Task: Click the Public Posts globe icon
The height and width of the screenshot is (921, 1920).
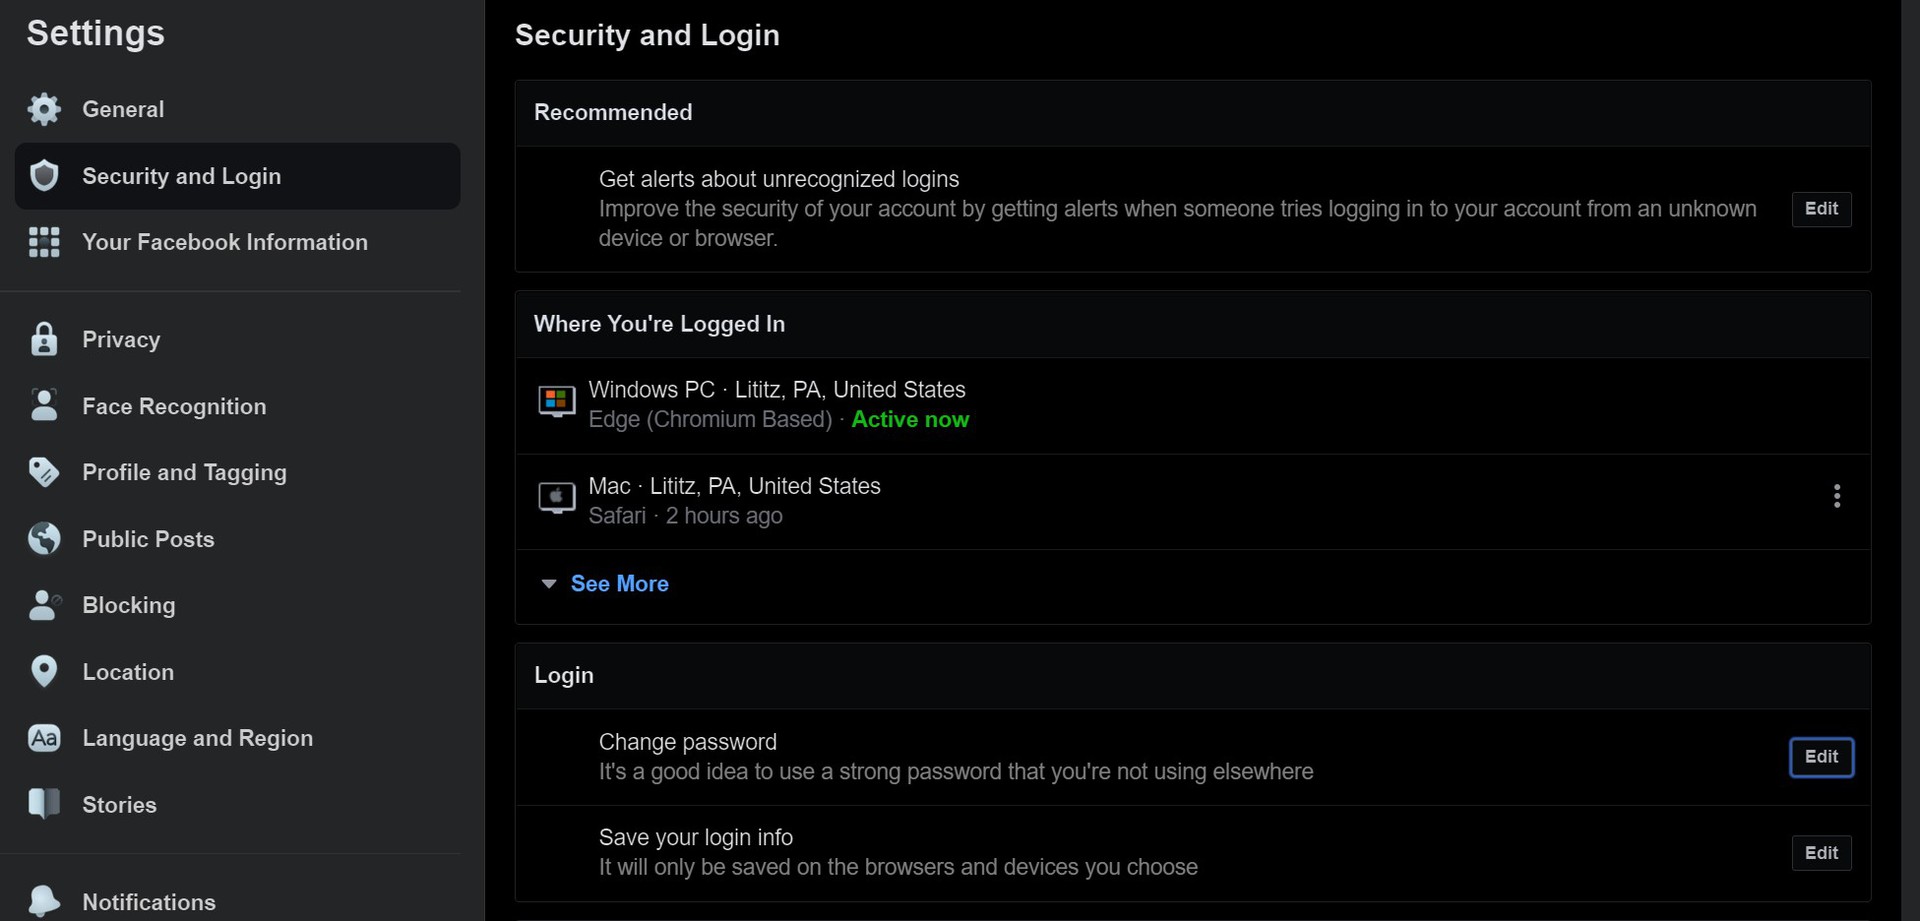Action: [x=44, y=539]
